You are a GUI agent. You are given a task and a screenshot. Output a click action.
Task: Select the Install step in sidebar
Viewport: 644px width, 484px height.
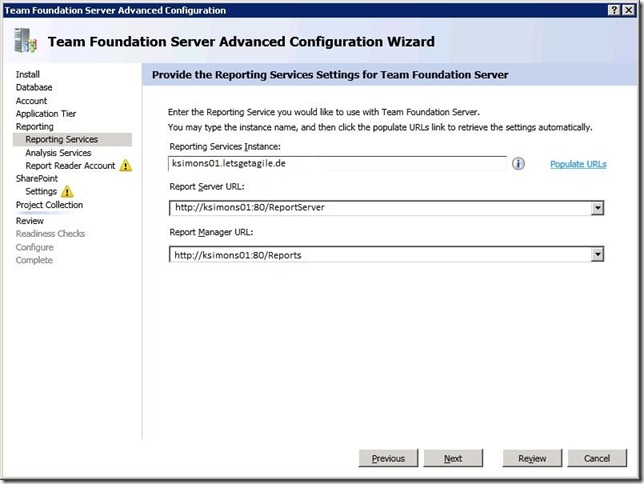click(28, 74)
